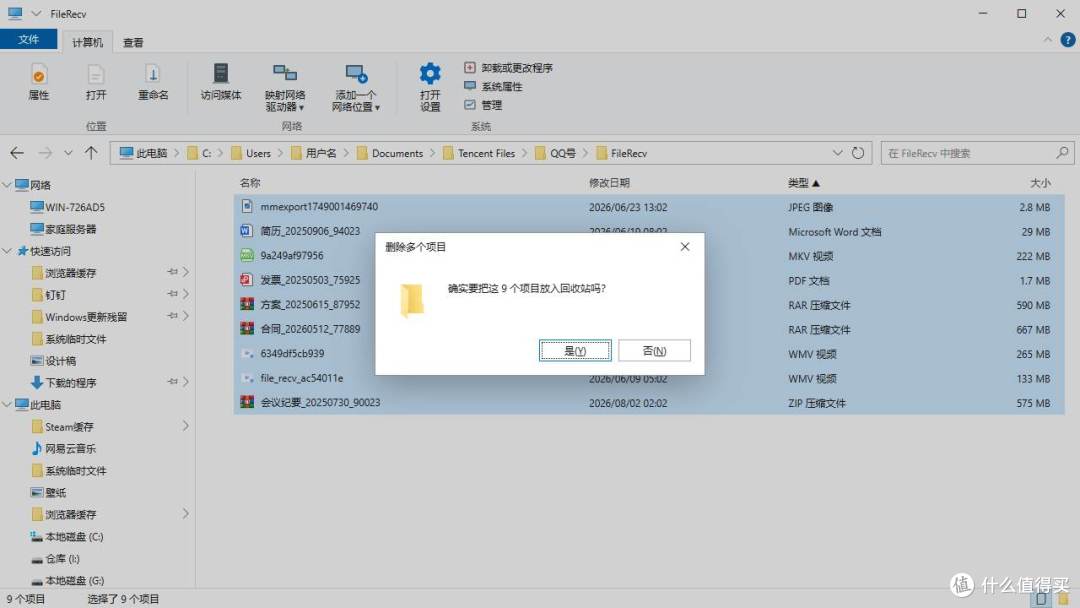1080x608 pixels.
Task: Open 下载的程序 in quick access
Action: (x=63, y=382)
